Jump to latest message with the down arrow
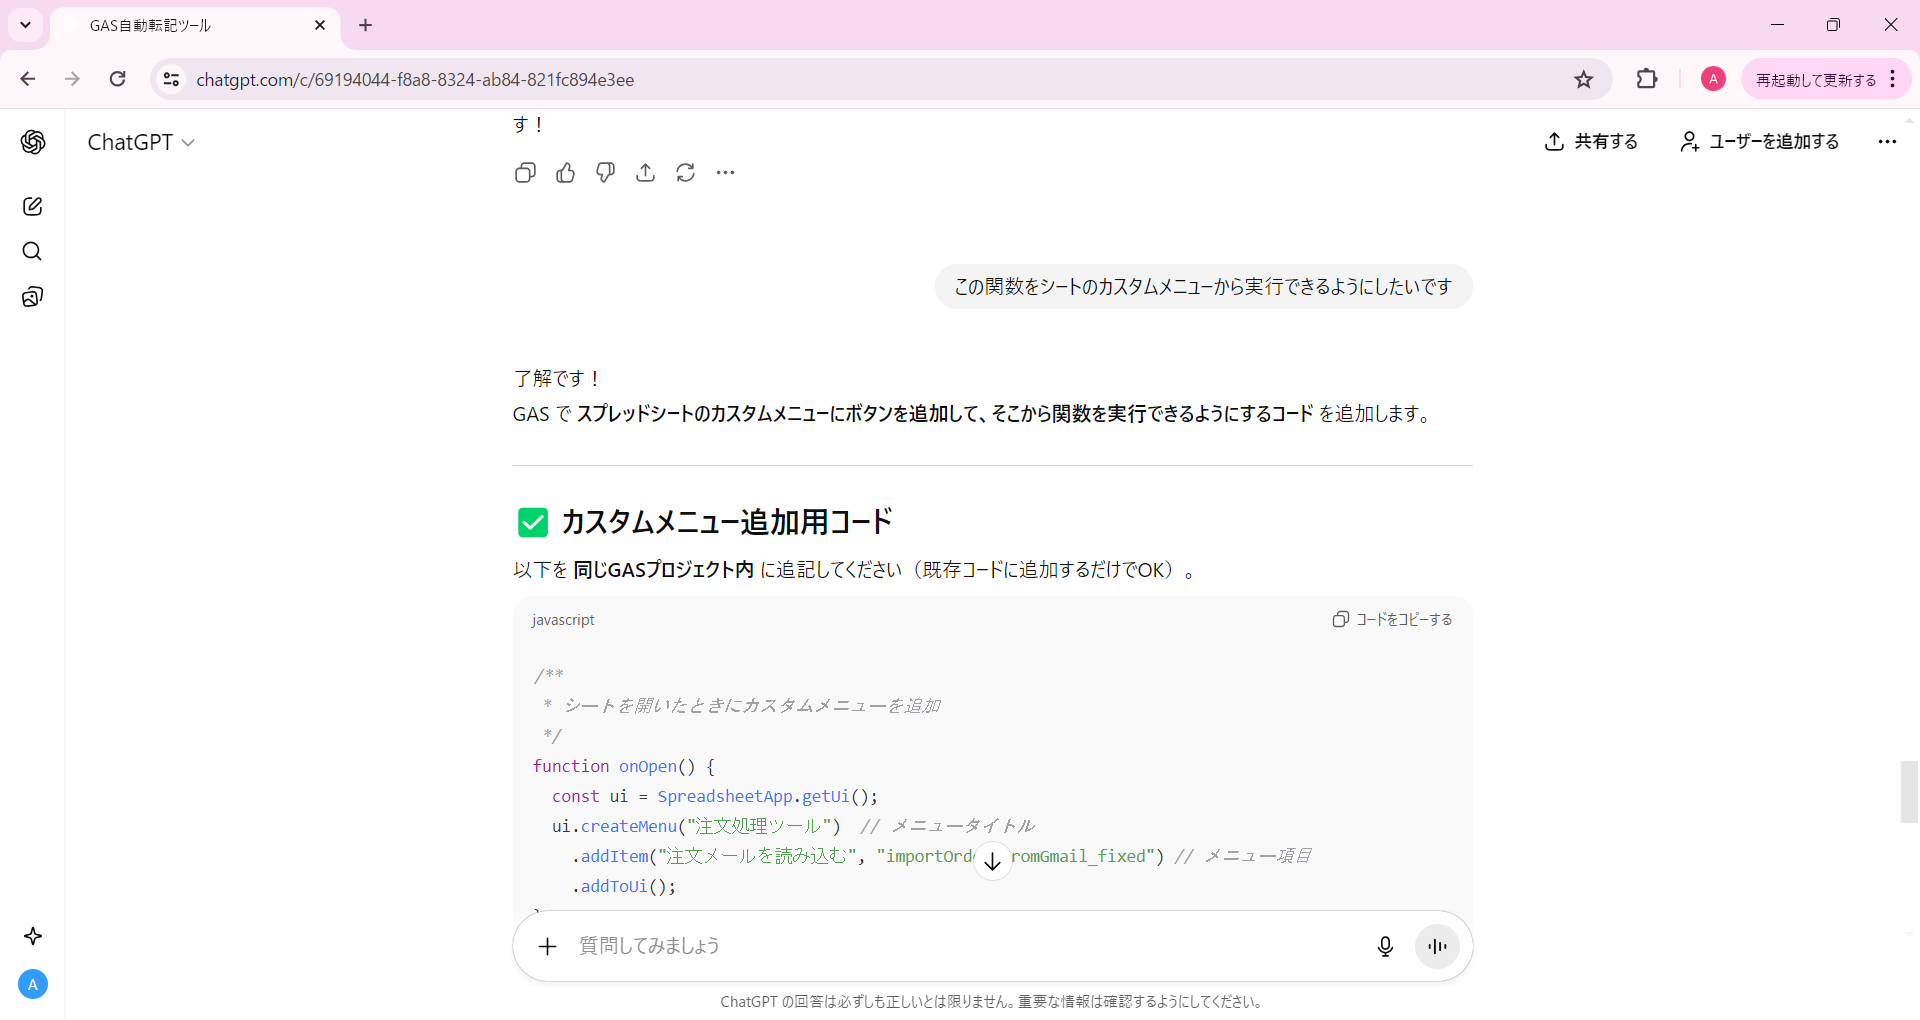Image resolution: width=1920 pixels, height=1020 pixels. pos(992,860)
